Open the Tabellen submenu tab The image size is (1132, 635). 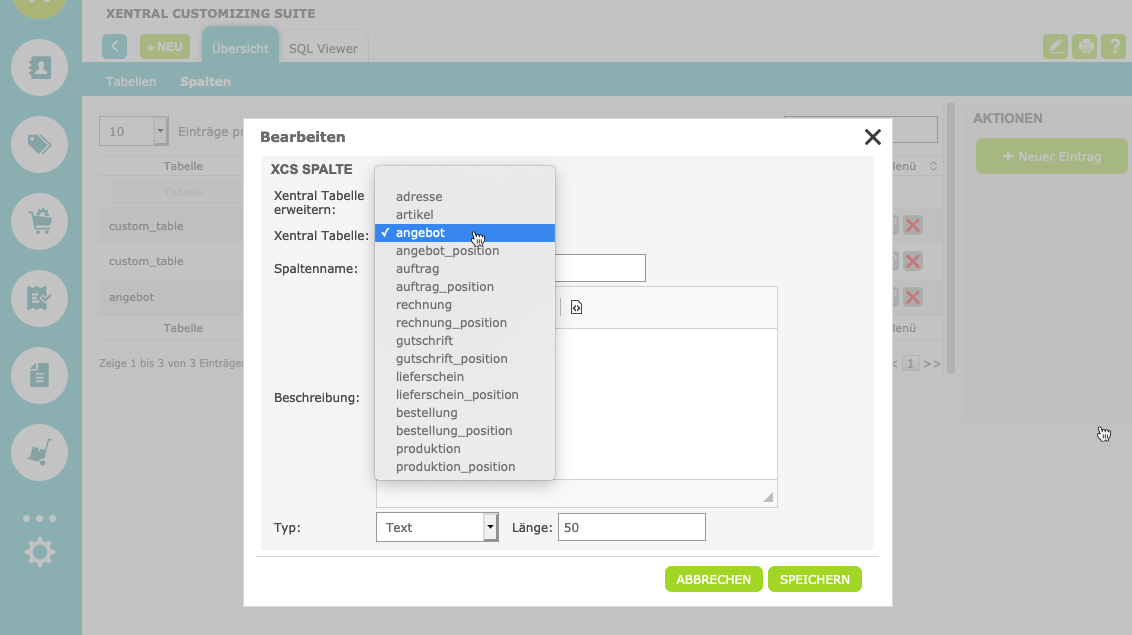(x=131, y=82)
